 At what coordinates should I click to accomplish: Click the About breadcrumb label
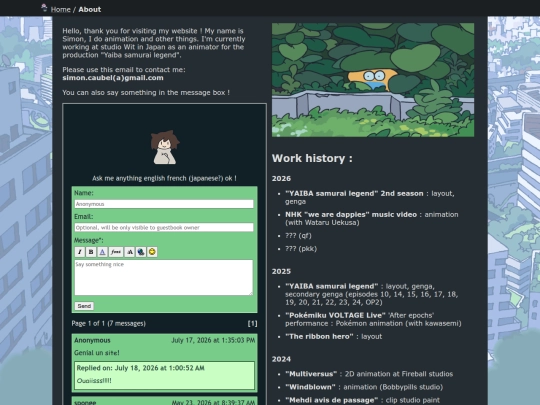click(90, 9)
